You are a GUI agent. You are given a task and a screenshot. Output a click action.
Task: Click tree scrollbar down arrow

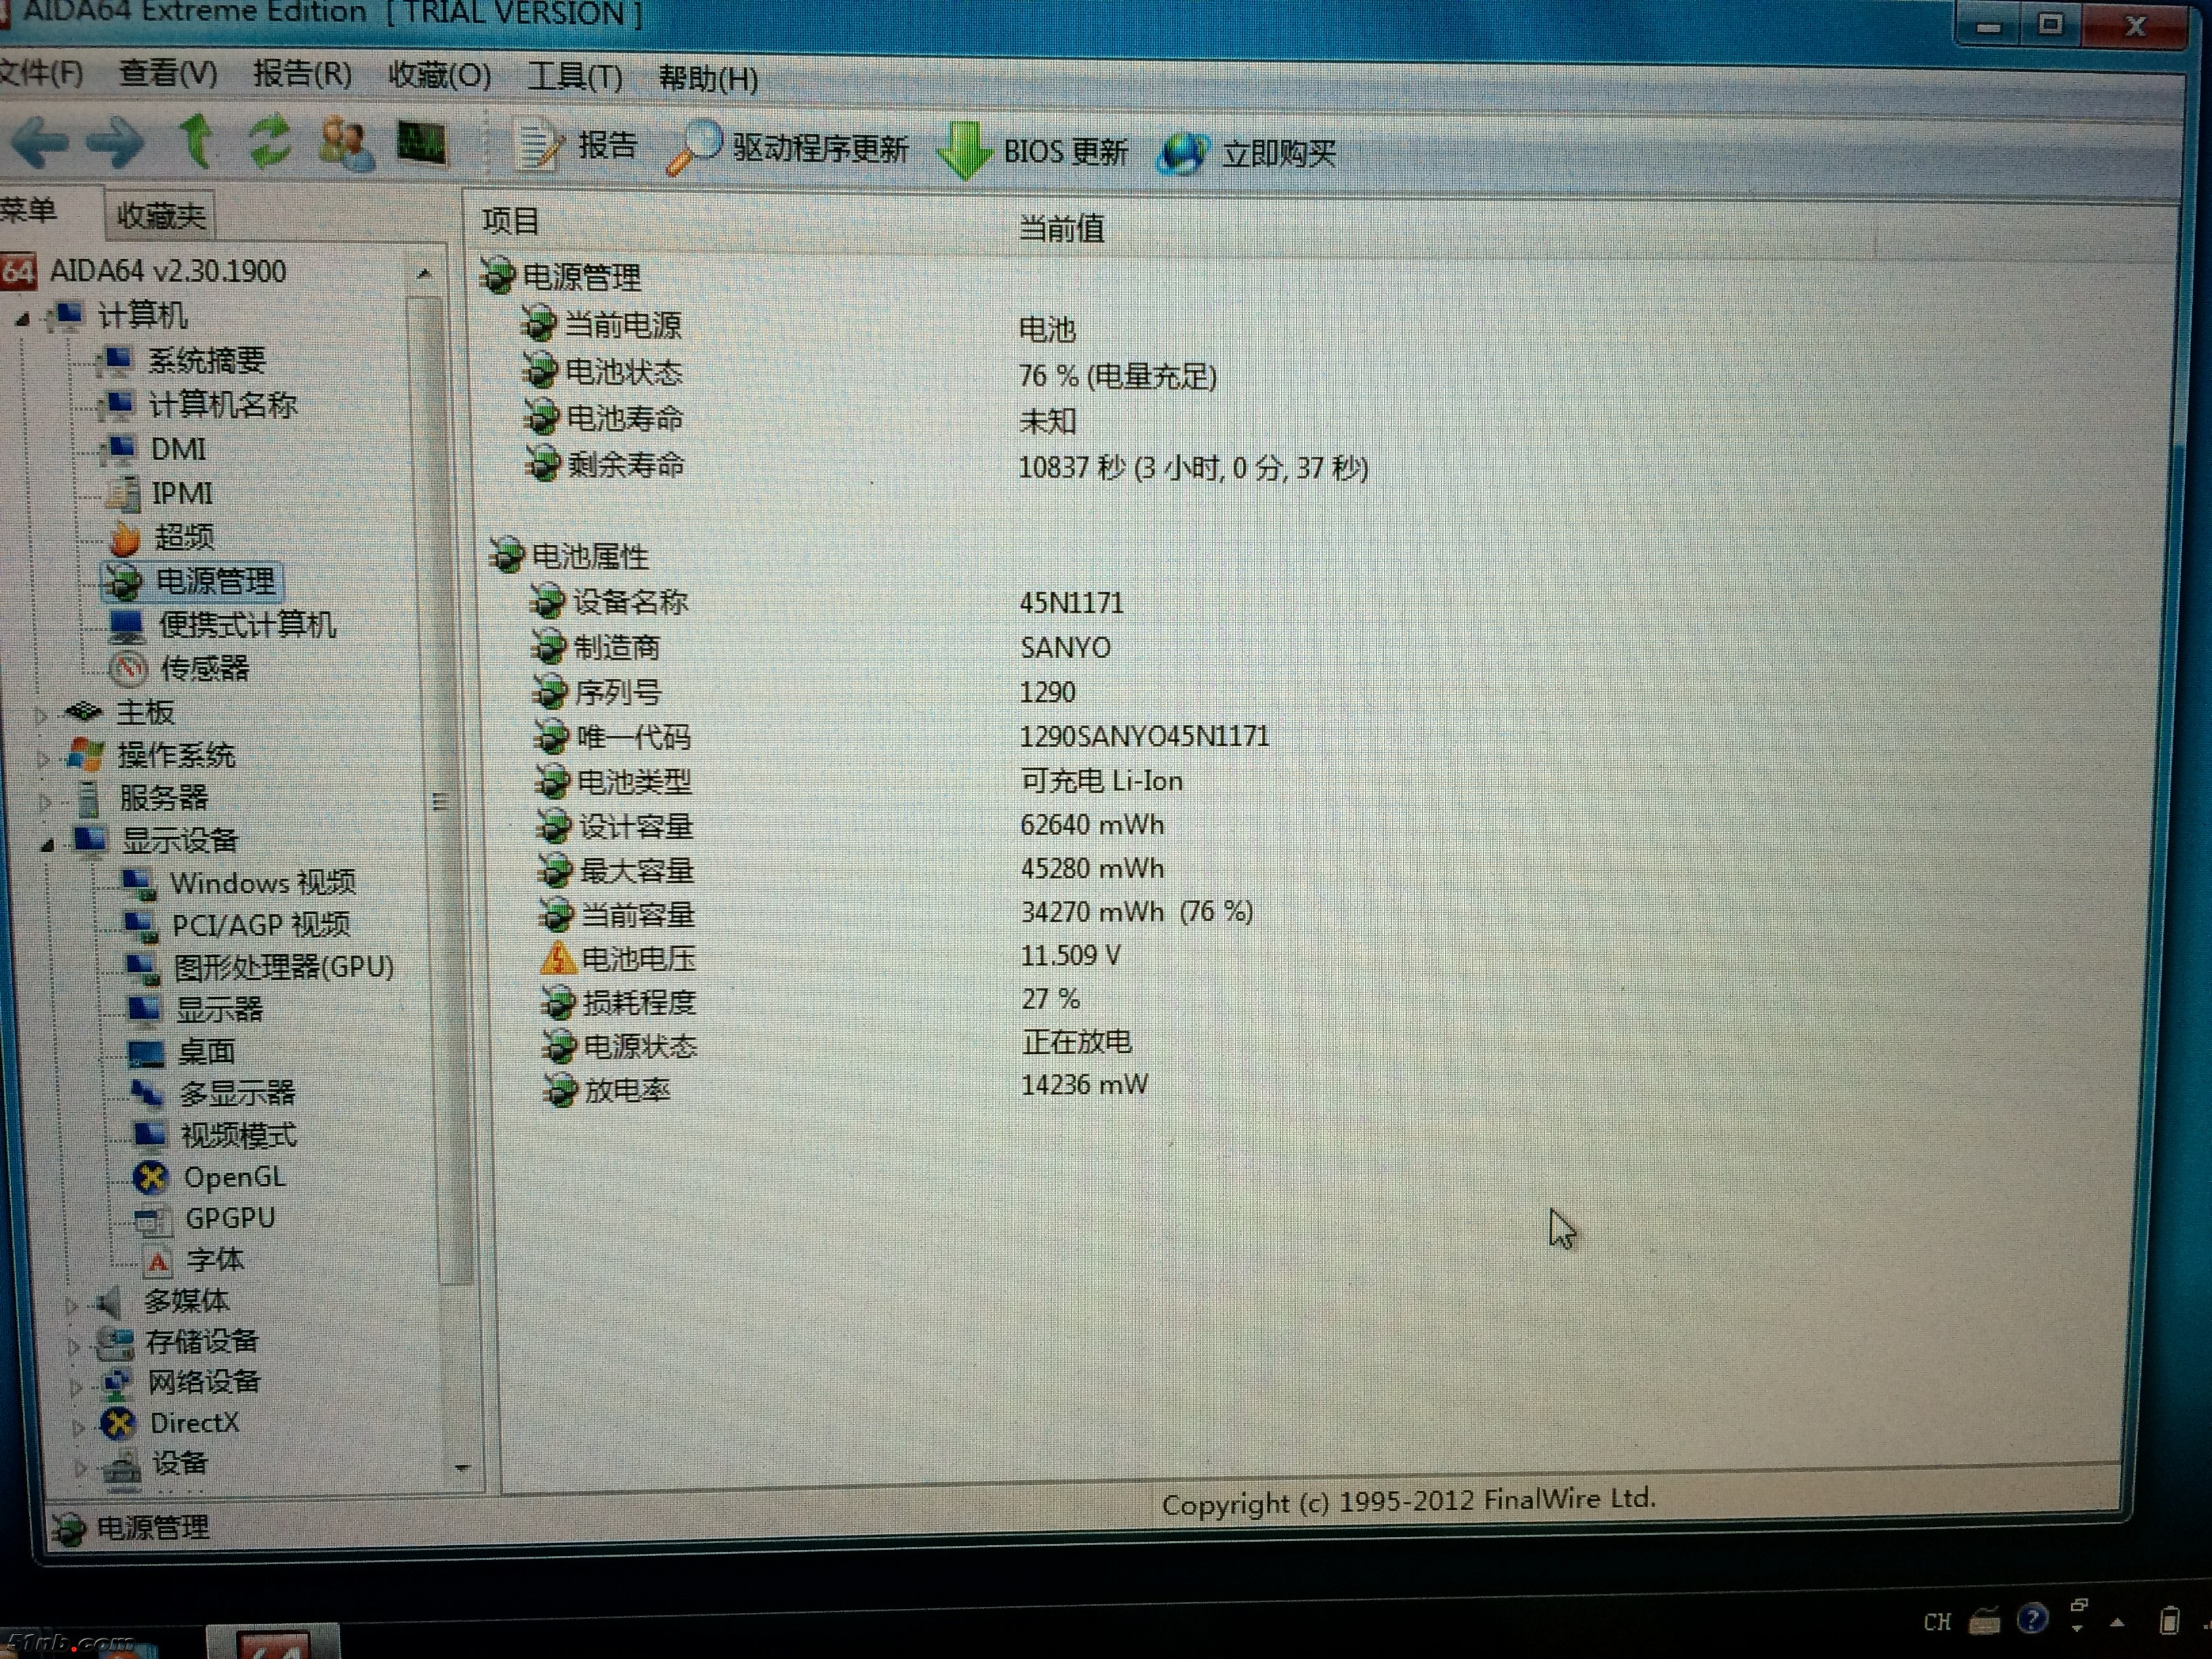462,1468
